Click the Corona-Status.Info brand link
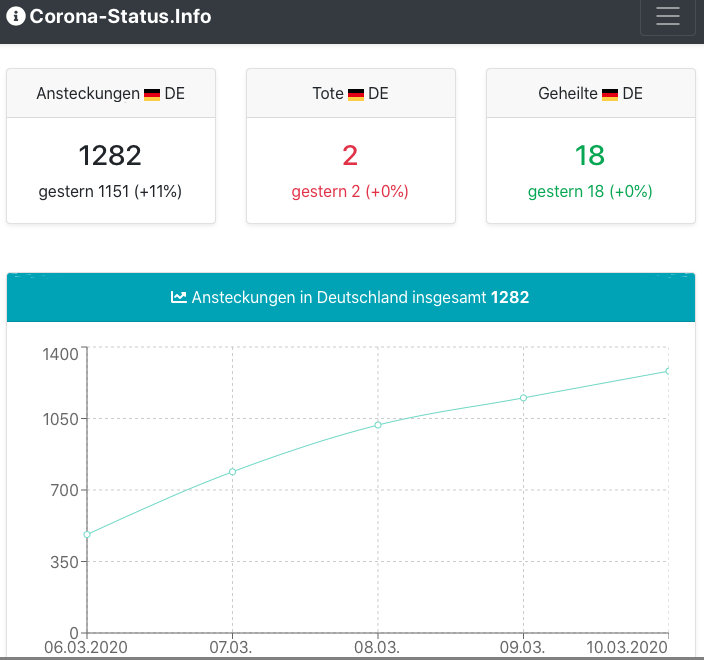 point(120,17)
